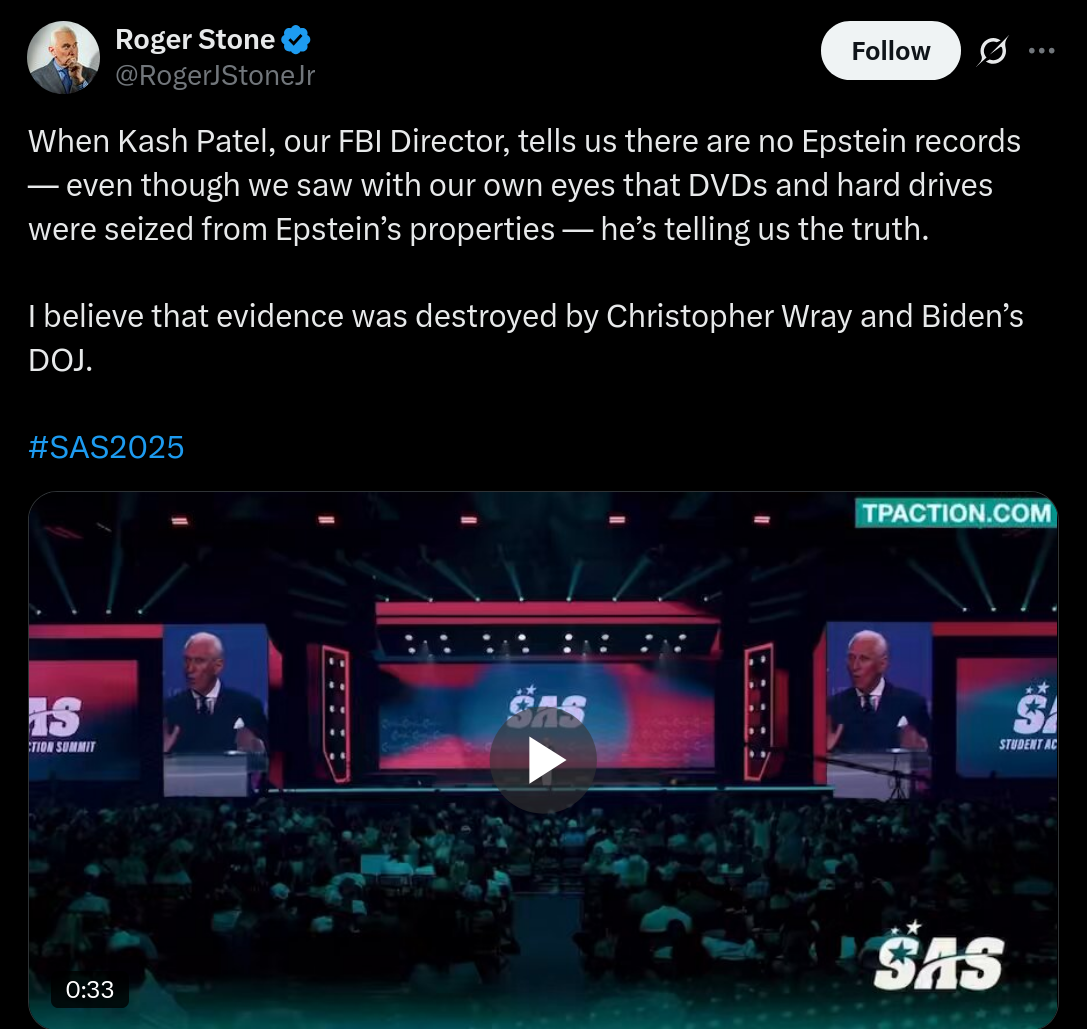Image resolution: width=1087 pixels, height=1029 pixels.
Task: Click the blue verified badge
Action: pos(296,40)
